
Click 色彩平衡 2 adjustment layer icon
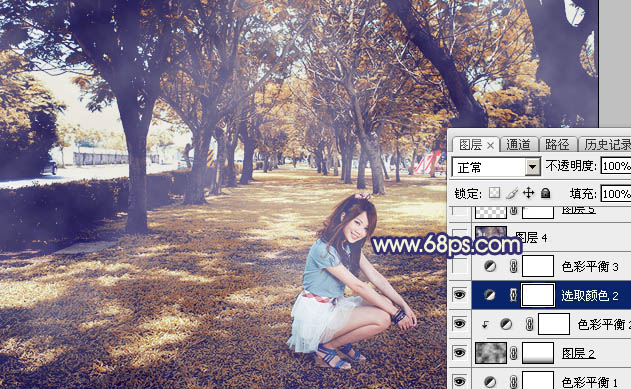(x=506, y=324)
